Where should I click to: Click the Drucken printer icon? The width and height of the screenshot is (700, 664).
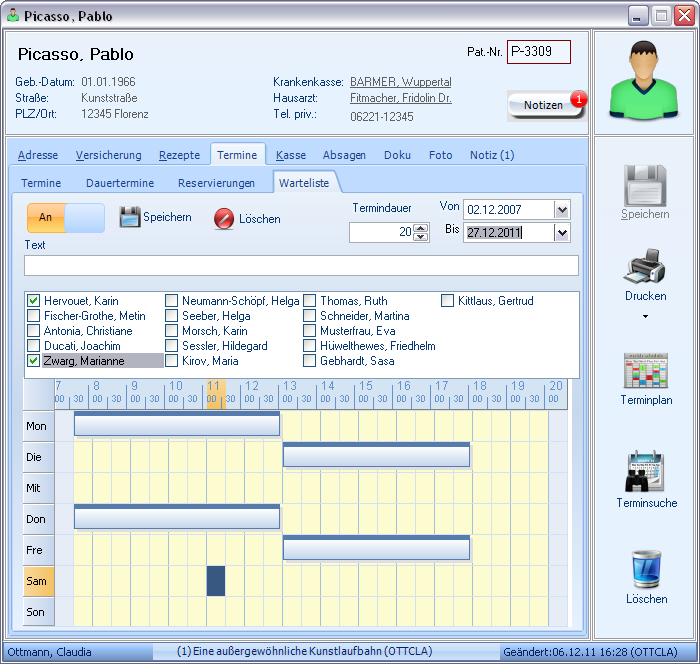pyautogui.click(x=646, y=267)
